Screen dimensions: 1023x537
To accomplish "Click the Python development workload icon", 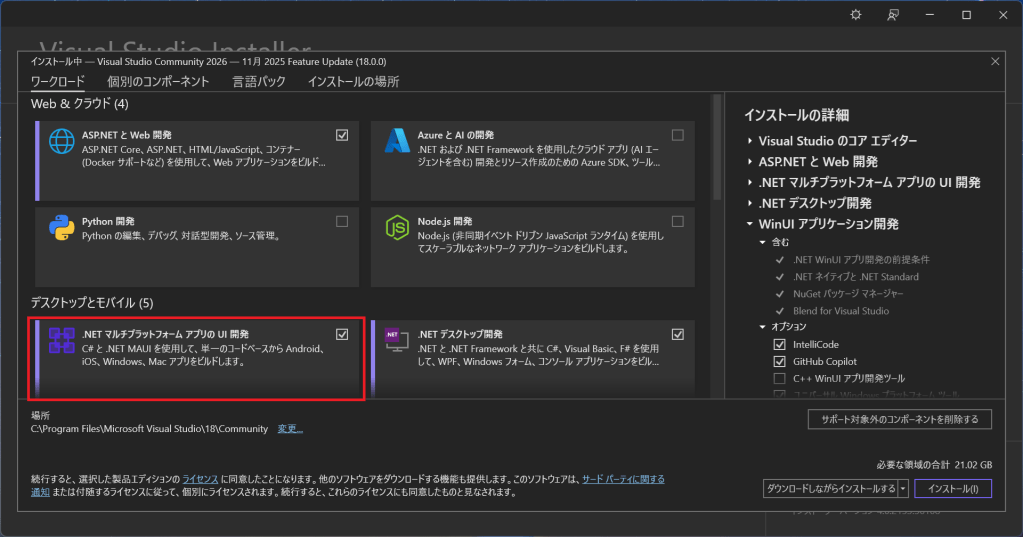I will click(x=63, y=228).
